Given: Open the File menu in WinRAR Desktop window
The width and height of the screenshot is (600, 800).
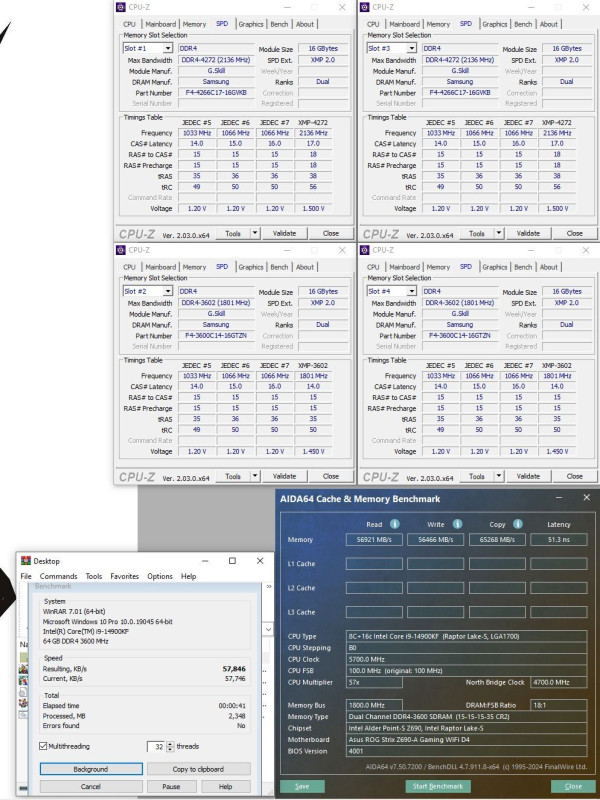Looking at the screenshot, I should [26, 576].
